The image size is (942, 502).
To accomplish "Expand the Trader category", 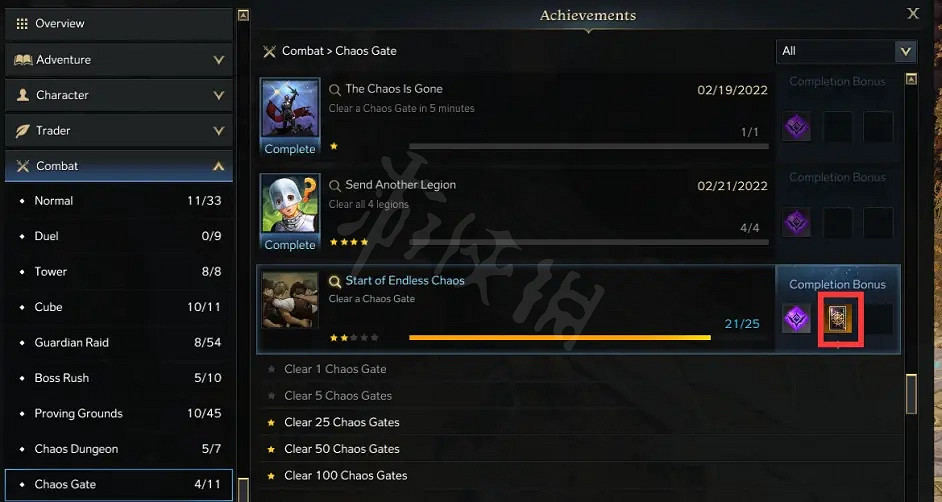I will pos(119,130).
